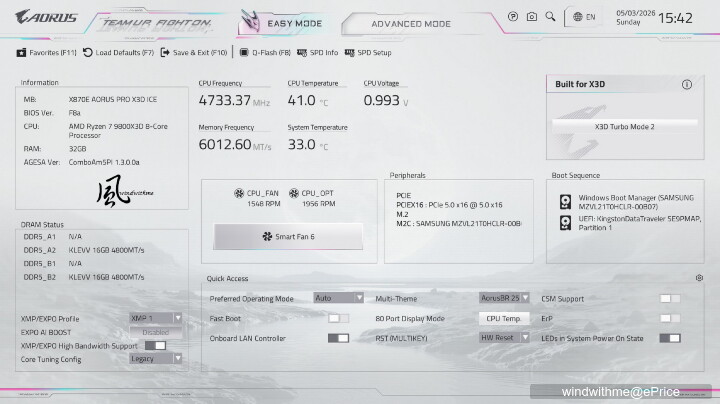720x404 pixels.
Task: Switch to Advanced Mode tab
Action: pos(411,24)
